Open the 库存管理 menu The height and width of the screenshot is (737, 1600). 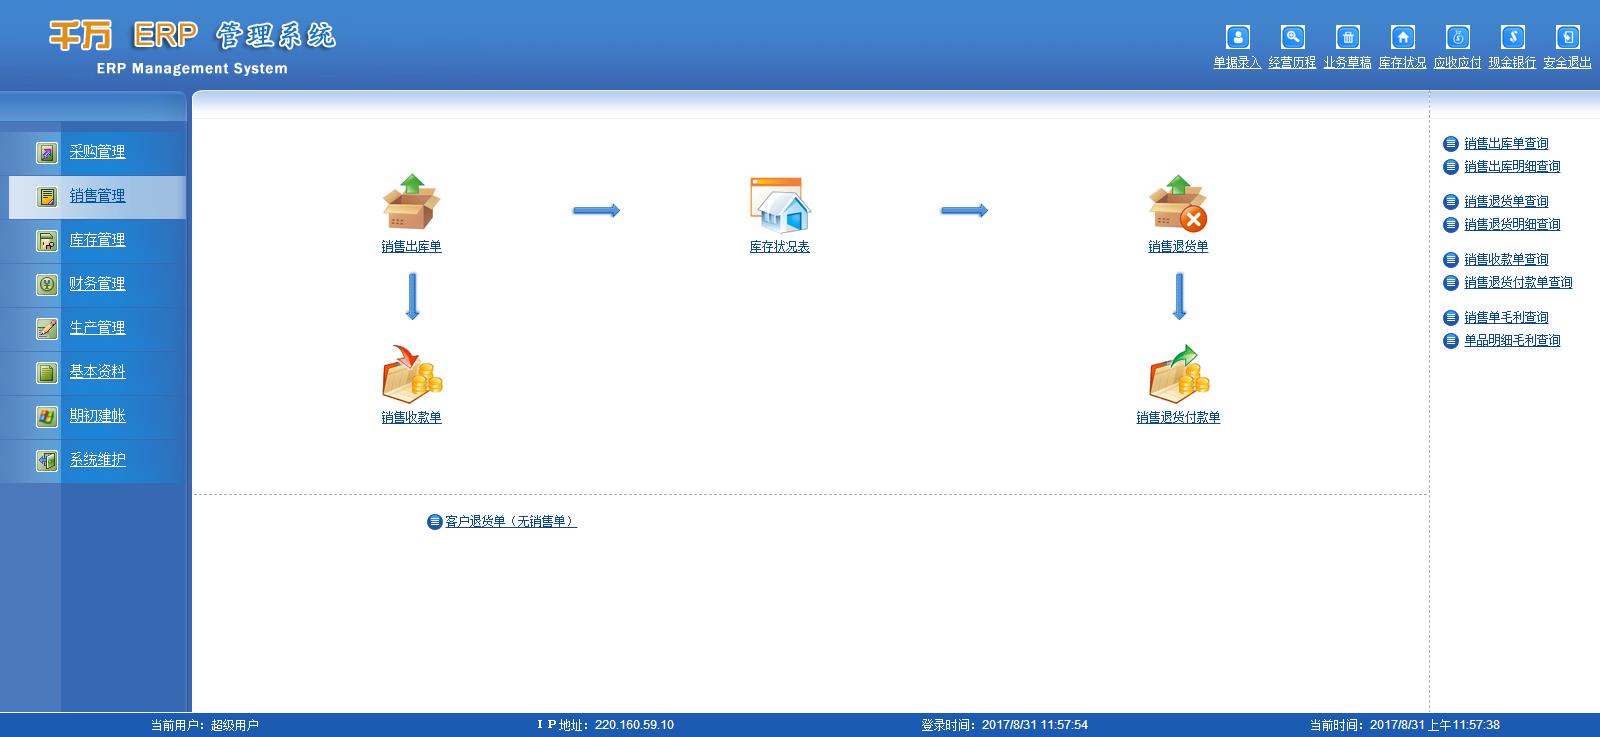pyautogui.click(x=97, y=240)
